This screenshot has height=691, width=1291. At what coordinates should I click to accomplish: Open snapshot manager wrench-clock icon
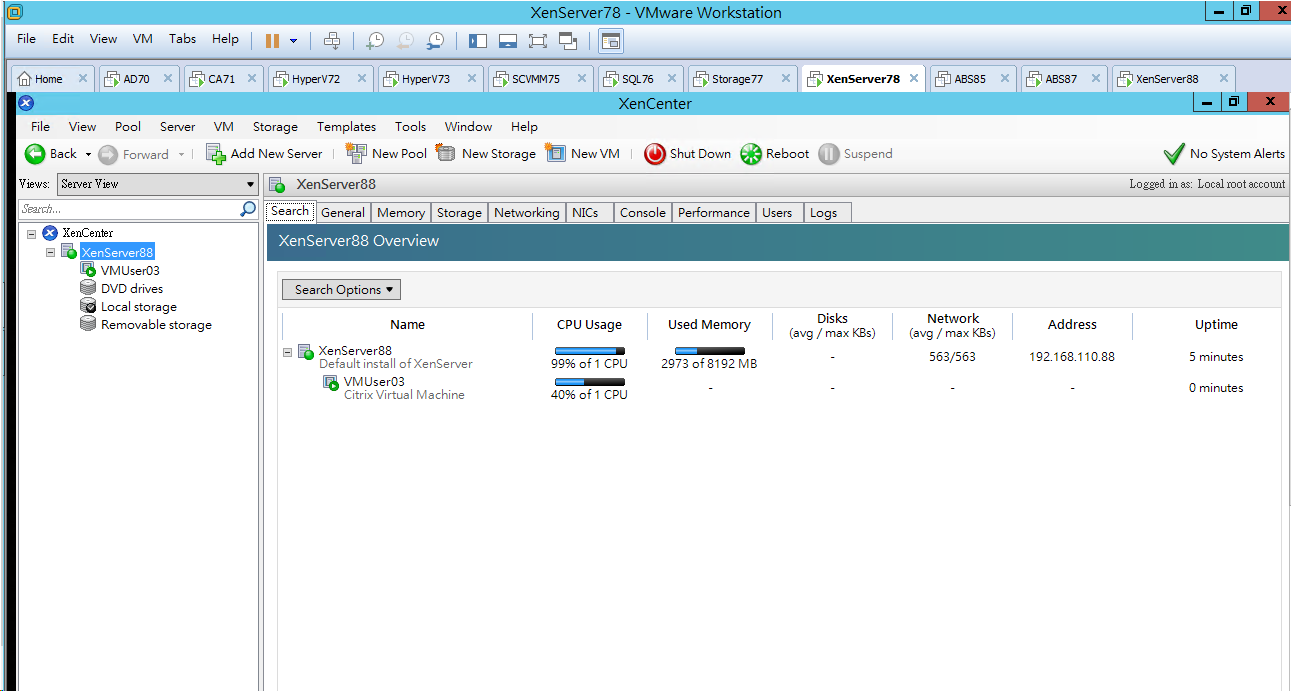point(435,41)
